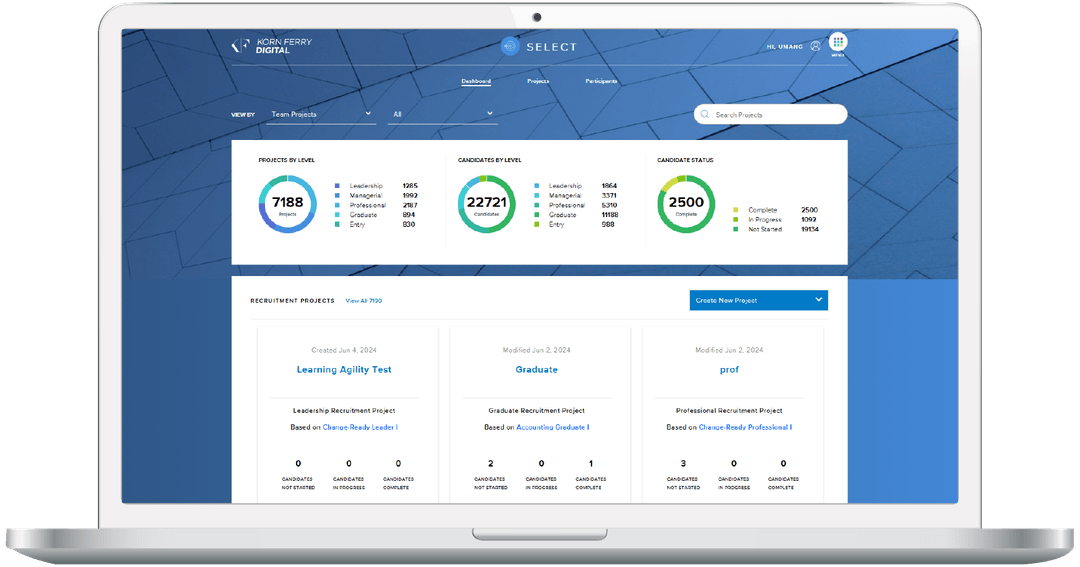Switch to the Dashboard tab
The height and width of the screenshot is (567, 1080).
476,81
